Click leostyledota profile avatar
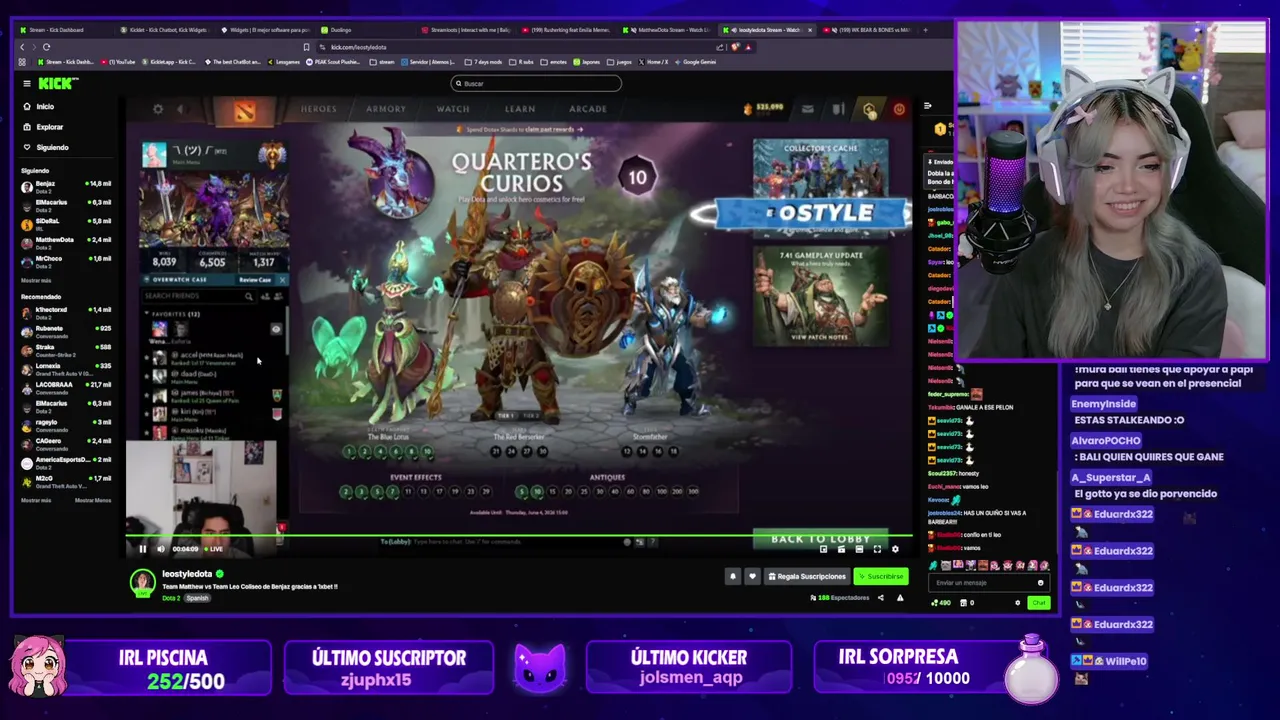Viewport: 1280px width, 720px height. point(142,582)
